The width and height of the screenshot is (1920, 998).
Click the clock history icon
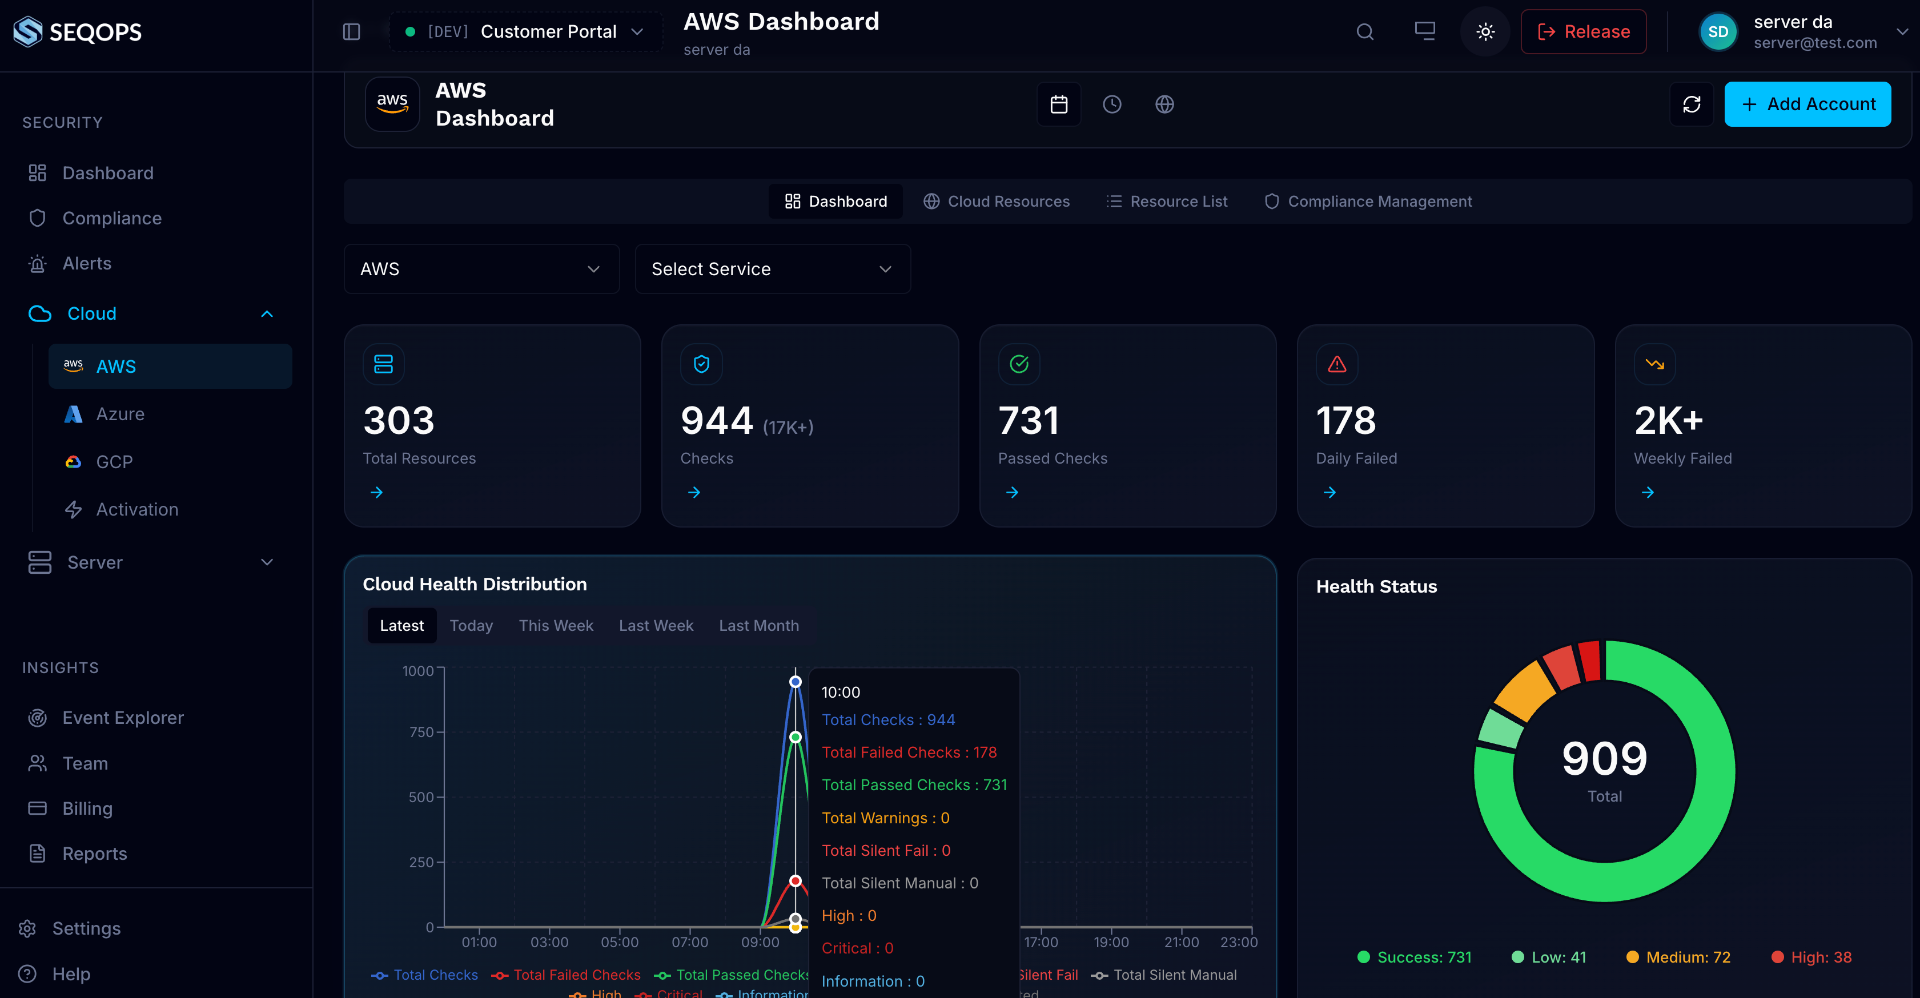tap(1112, 104)
